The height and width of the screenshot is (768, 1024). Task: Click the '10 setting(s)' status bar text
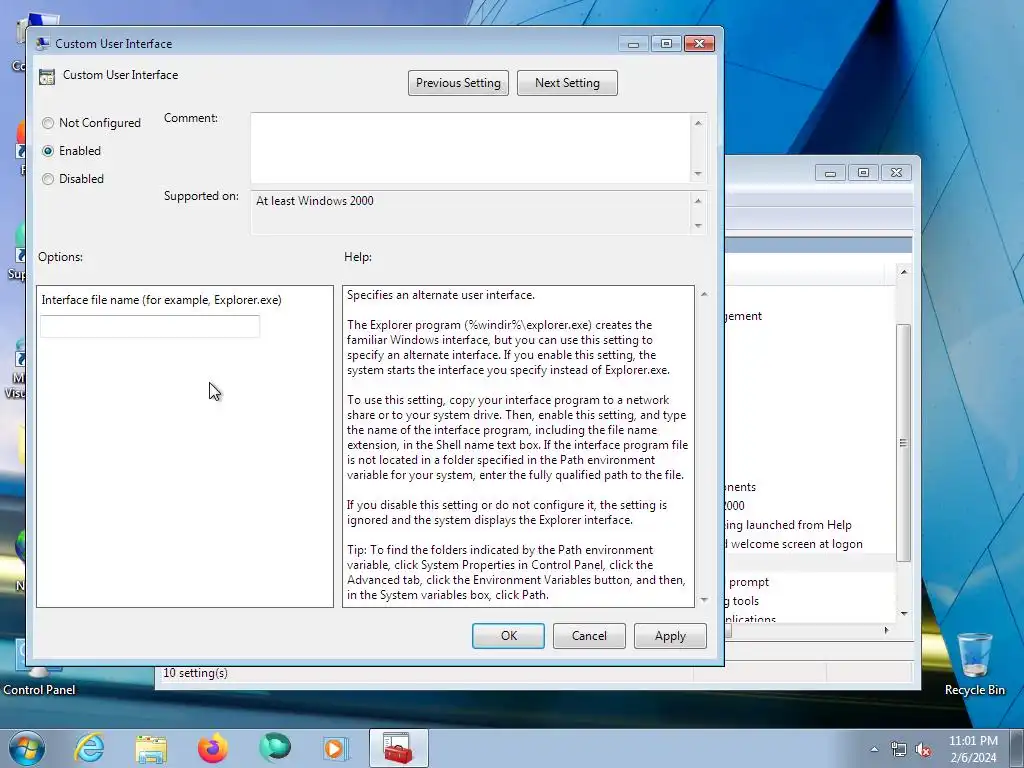click(x=195, y=673)
